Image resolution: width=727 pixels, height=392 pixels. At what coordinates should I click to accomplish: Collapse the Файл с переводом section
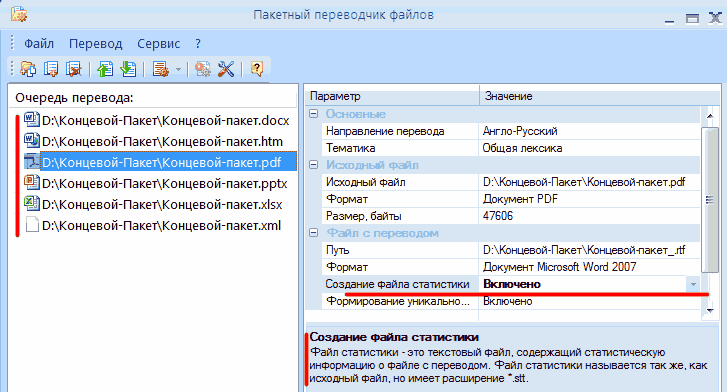click(314, 233)
